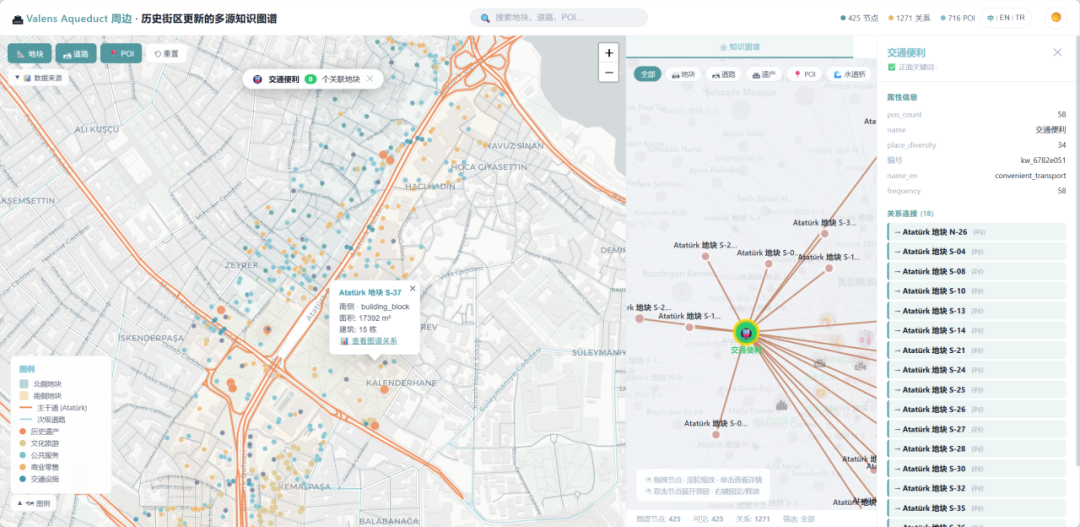The width and height of the screenshot is (1080, 527).
Task: Select the 全部 graph filter chip
Action: pyautogui.click(x=647, y=74)
